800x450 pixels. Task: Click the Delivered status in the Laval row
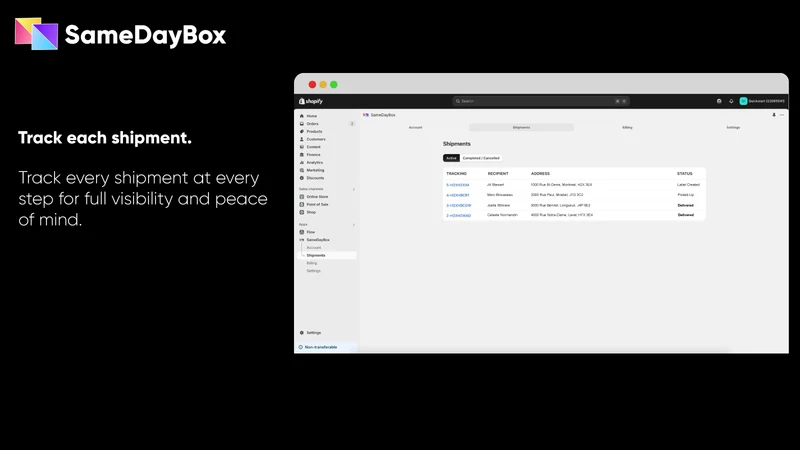pos(685,215)
